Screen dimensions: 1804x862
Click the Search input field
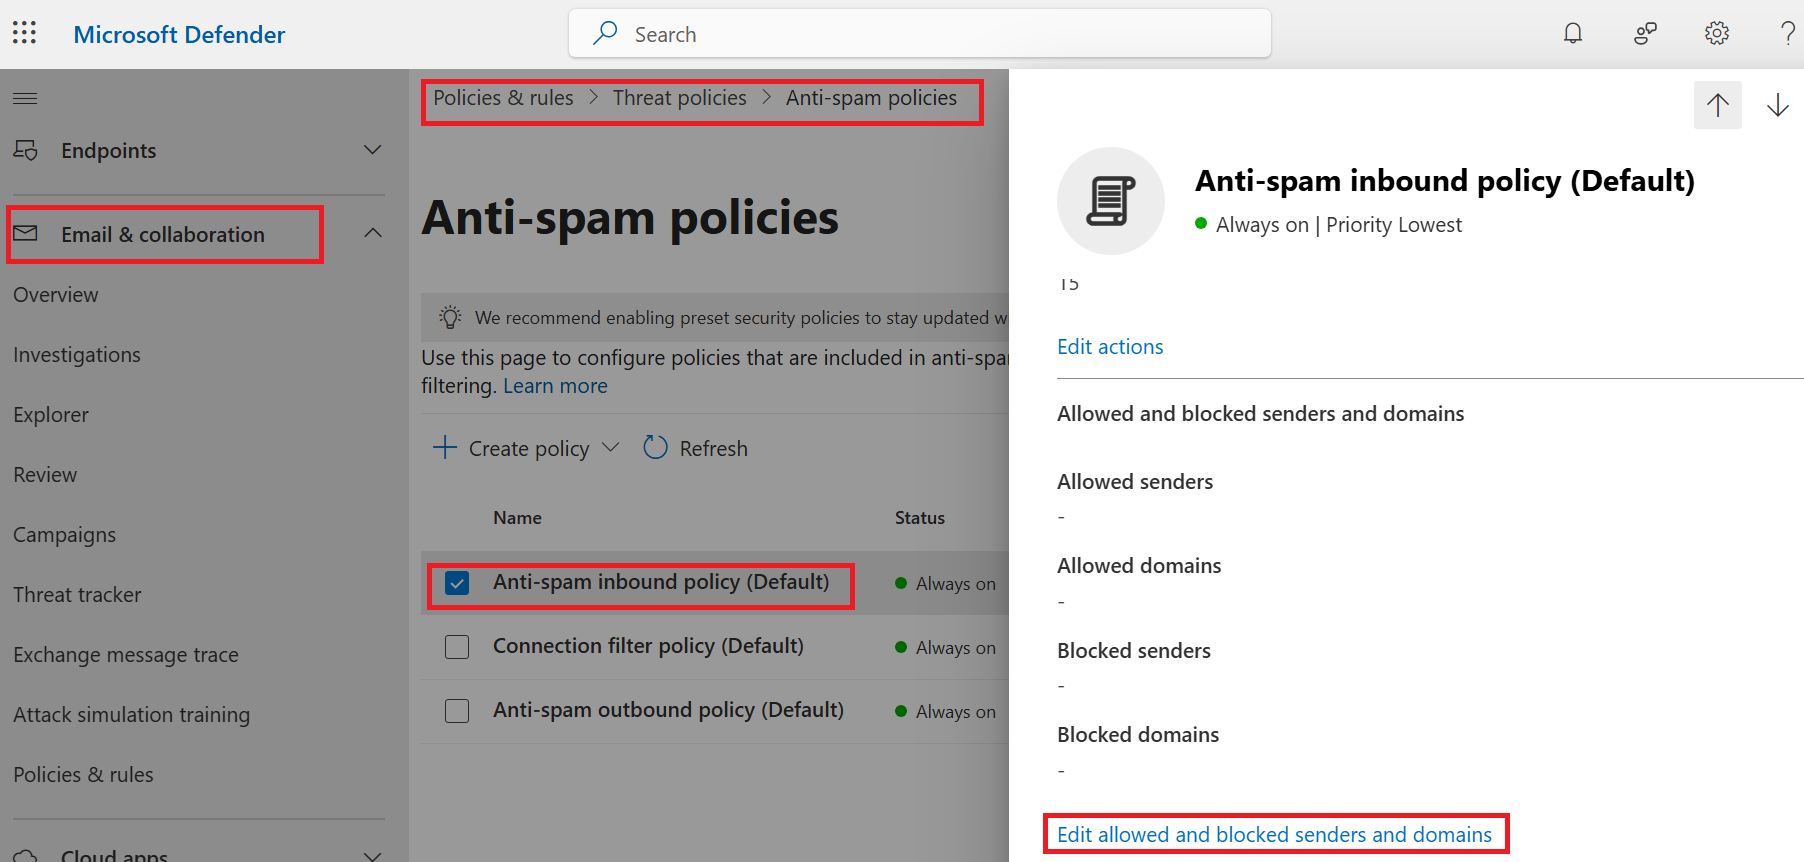pos(920,33)
